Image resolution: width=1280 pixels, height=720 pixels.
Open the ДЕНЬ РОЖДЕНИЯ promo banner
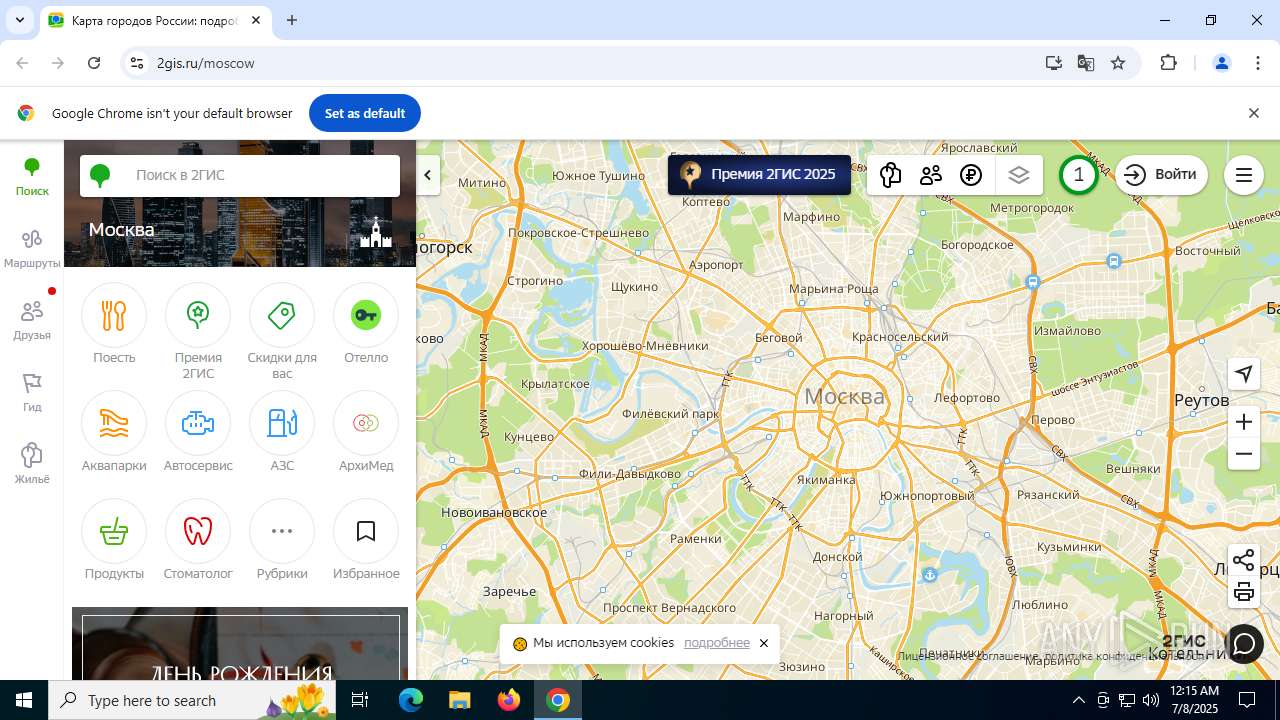pos(240,645)
